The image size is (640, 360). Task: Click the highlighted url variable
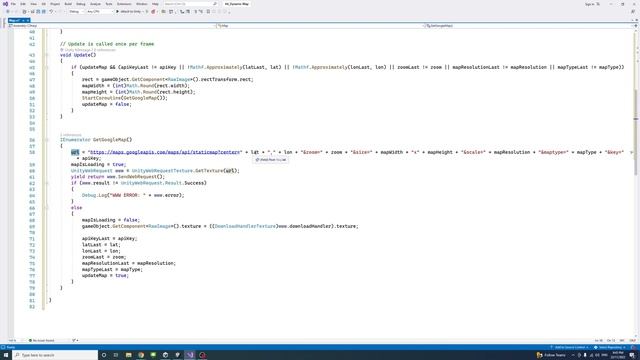[x=75, y=152]
